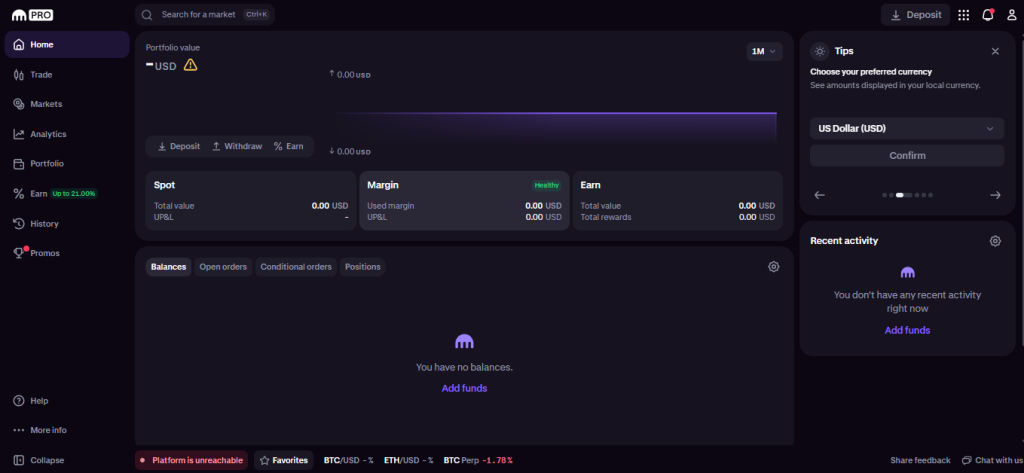Open the Earn summary card
1024x473 pixels.
point(678,201)
